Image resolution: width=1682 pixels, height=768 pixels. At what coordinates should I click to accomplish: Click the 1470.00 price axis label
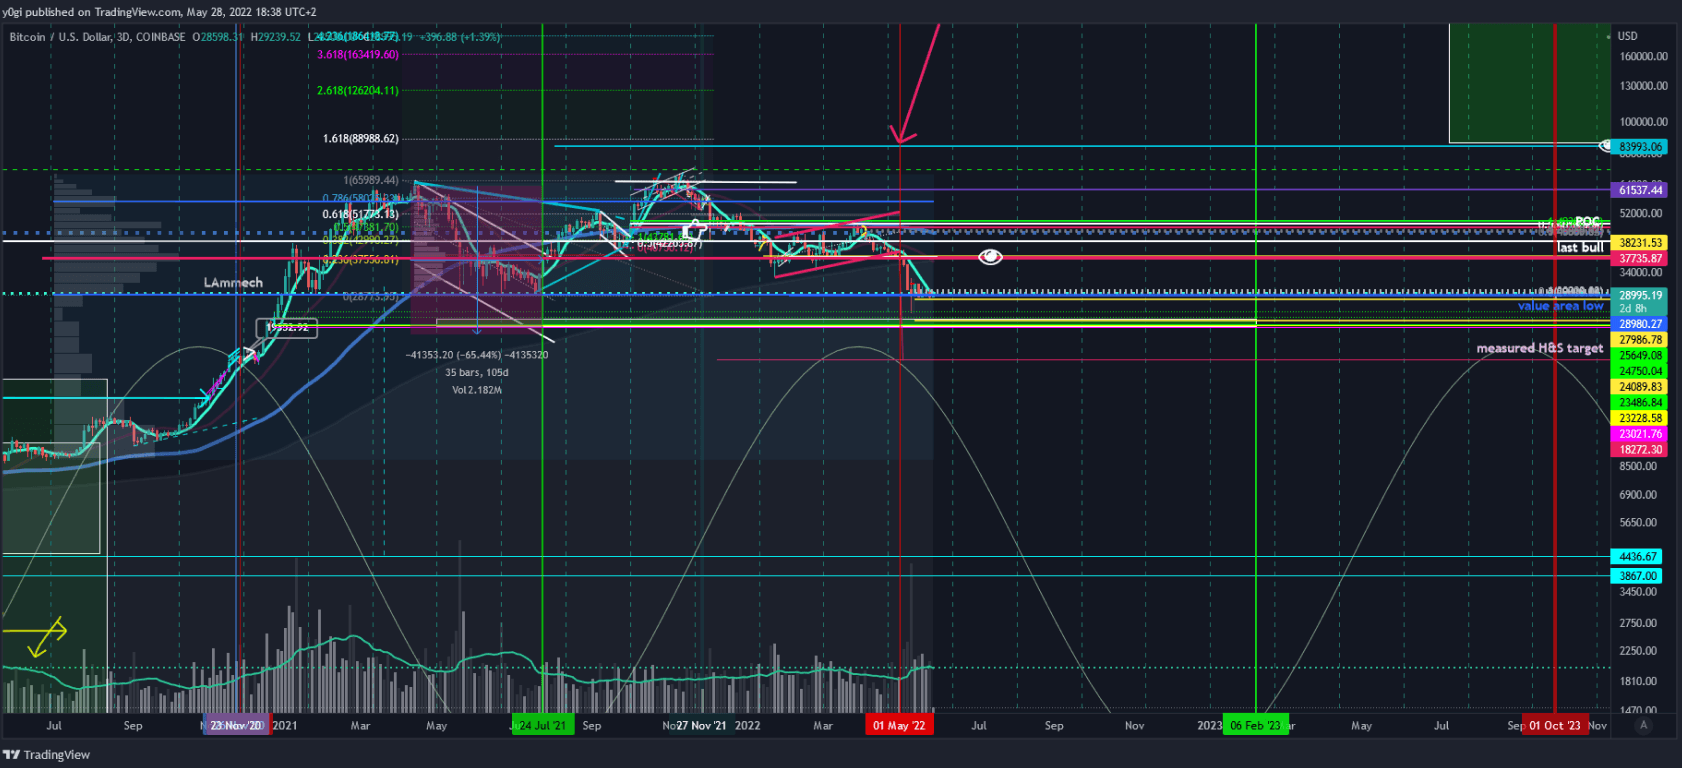(1638, 710)
